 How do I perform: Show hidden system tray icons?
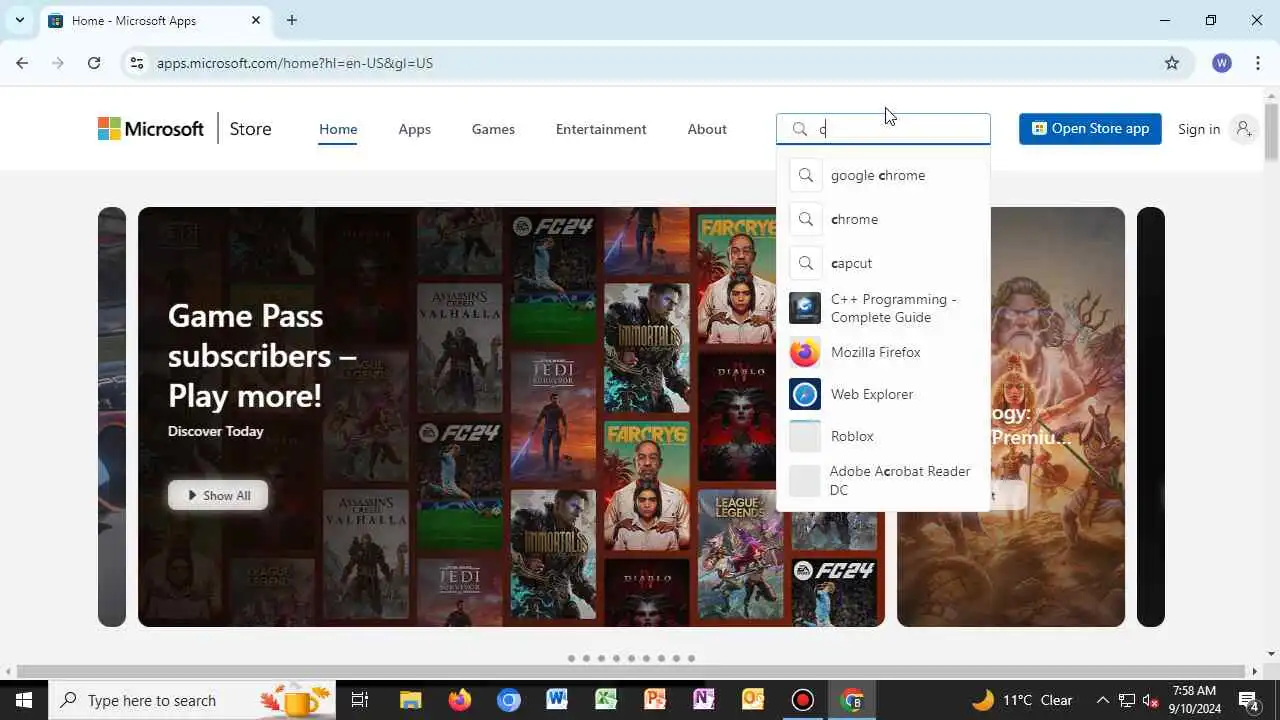pyautogui.click(x=1102, y=700)
